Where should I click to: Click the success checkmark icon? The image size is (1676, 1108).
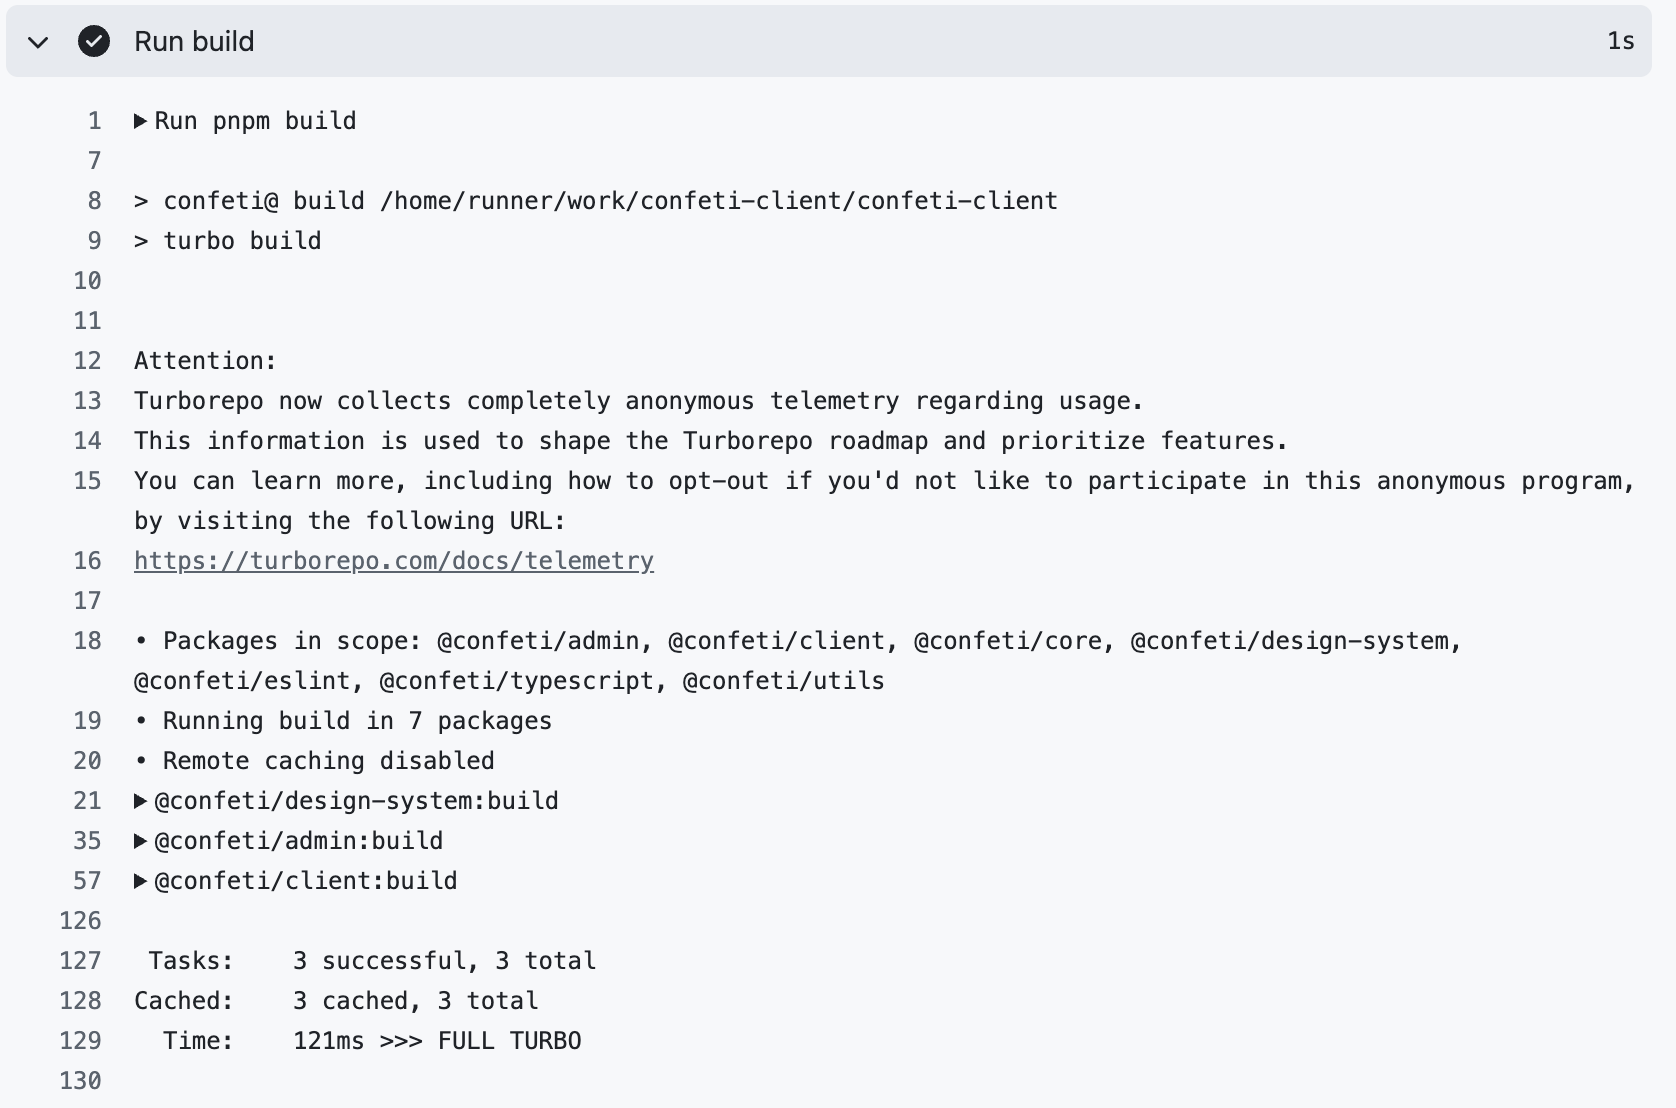tap(94, 42)
